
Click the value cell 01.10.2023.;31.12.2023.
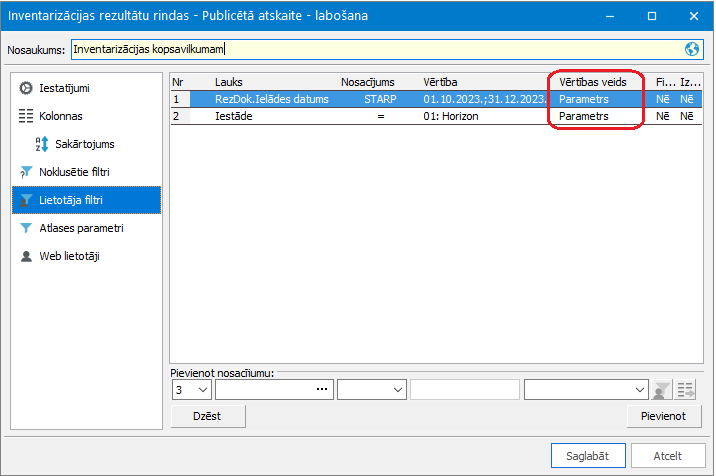[484, 99]
